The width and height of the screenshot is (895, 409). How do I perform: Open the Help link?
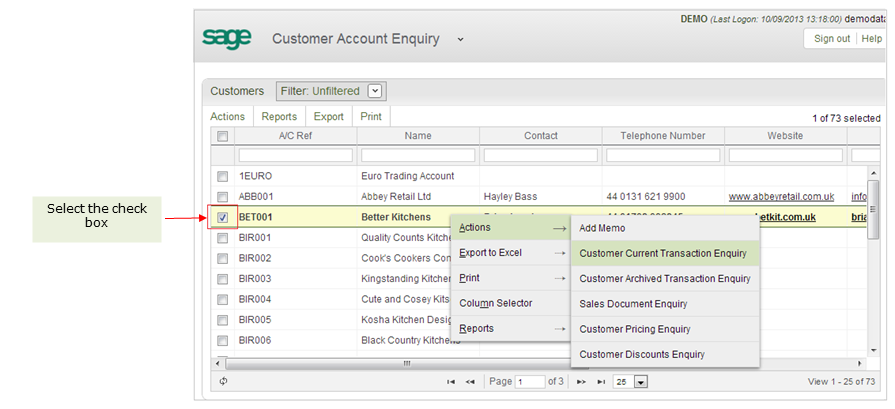871,39
